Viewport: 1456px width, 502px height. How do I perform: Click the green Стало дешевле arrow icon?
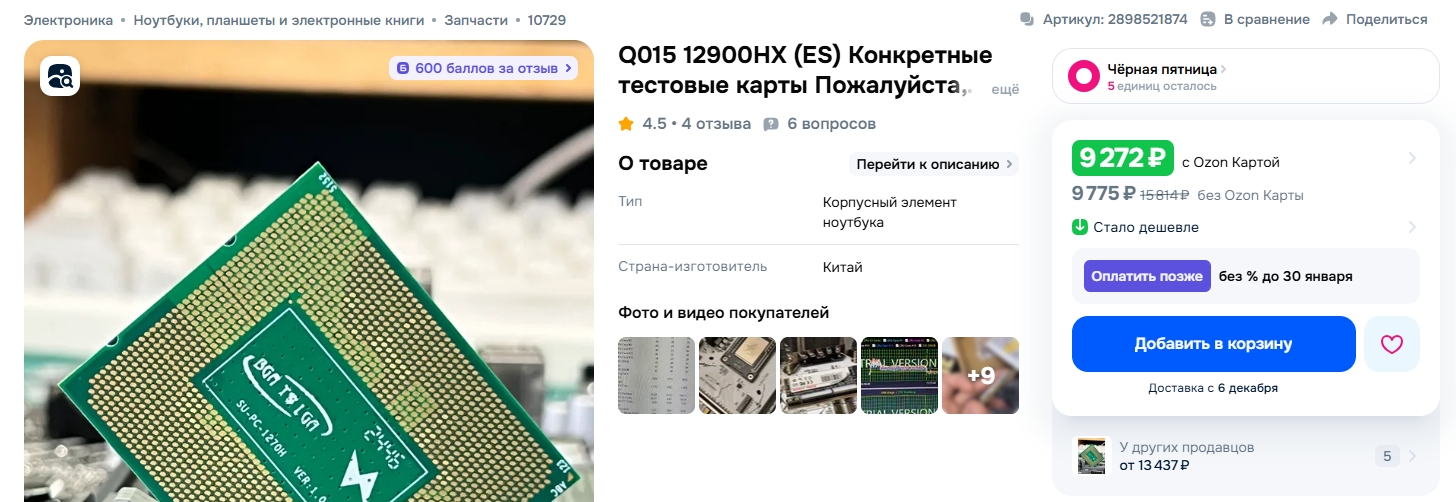(x=1080, y=227)
